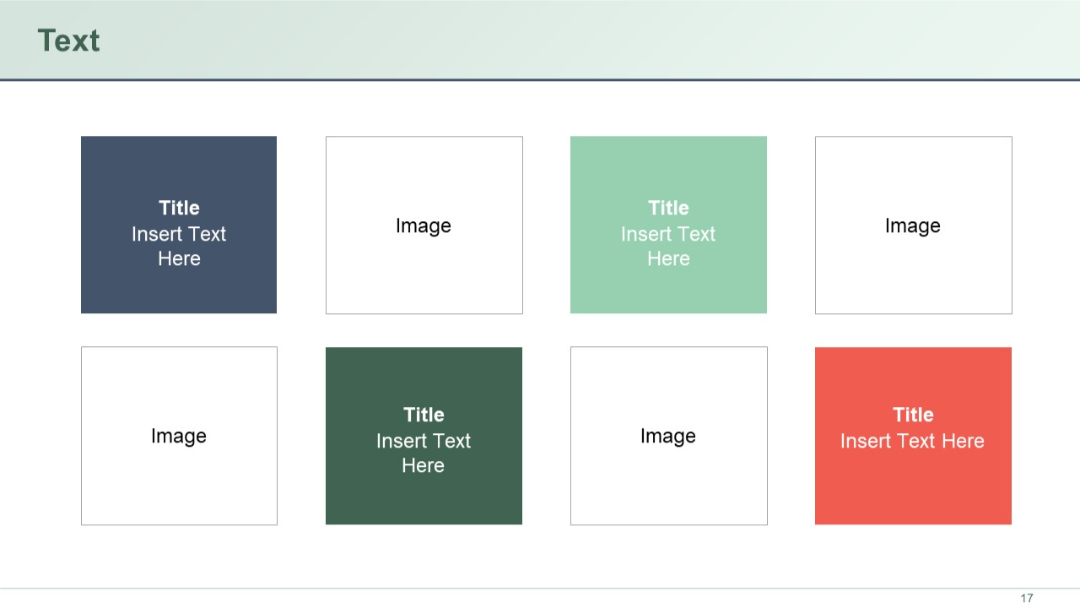Click "Insert Text Here" in the blue box
Image resolution: width=1080 pixels, height=608 pixels.
coord(178,245)
